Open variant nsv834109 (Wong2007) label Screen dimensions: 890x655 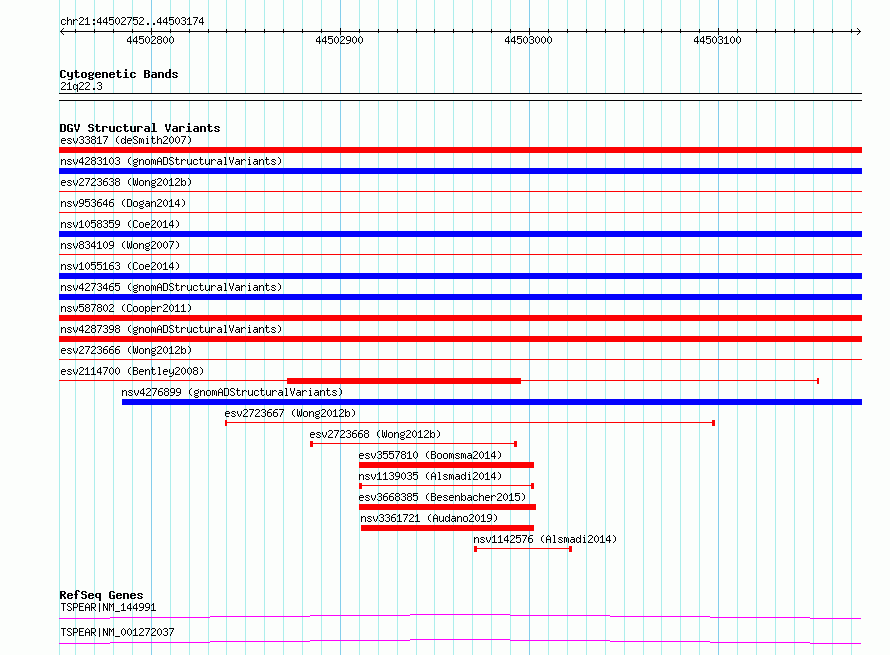(120, 245)
